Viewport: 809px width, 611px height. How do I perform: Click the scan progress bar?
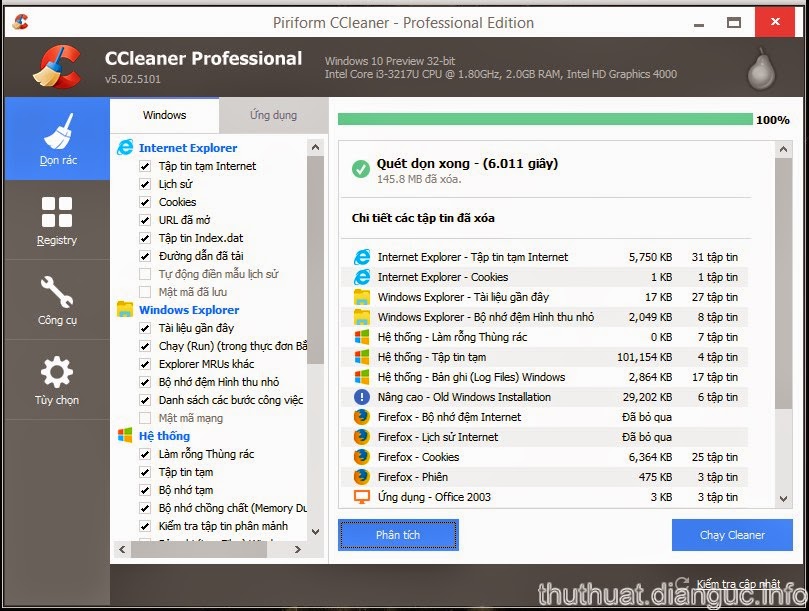(545, 119)
